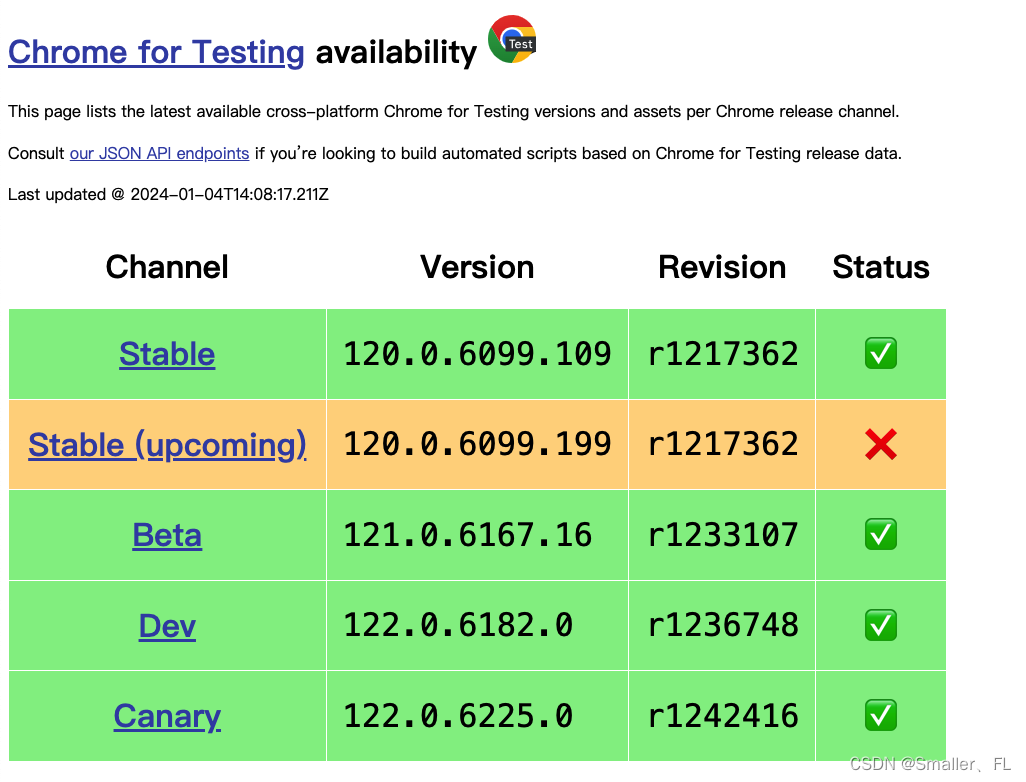Click the Chrome Test logo icon
This screenshot has height=782, width=1026.
tap(512, 39)
